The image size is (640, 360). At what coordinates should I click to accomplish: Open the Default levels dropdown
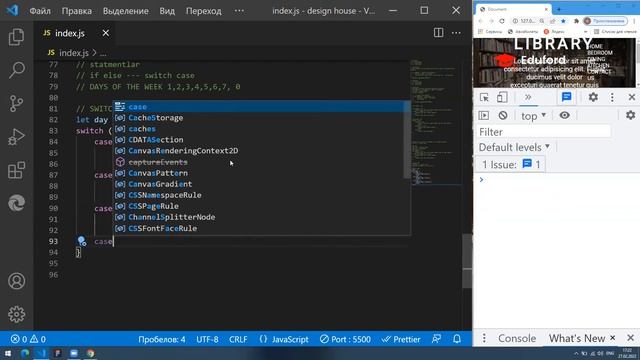click(x=514, y=147)
